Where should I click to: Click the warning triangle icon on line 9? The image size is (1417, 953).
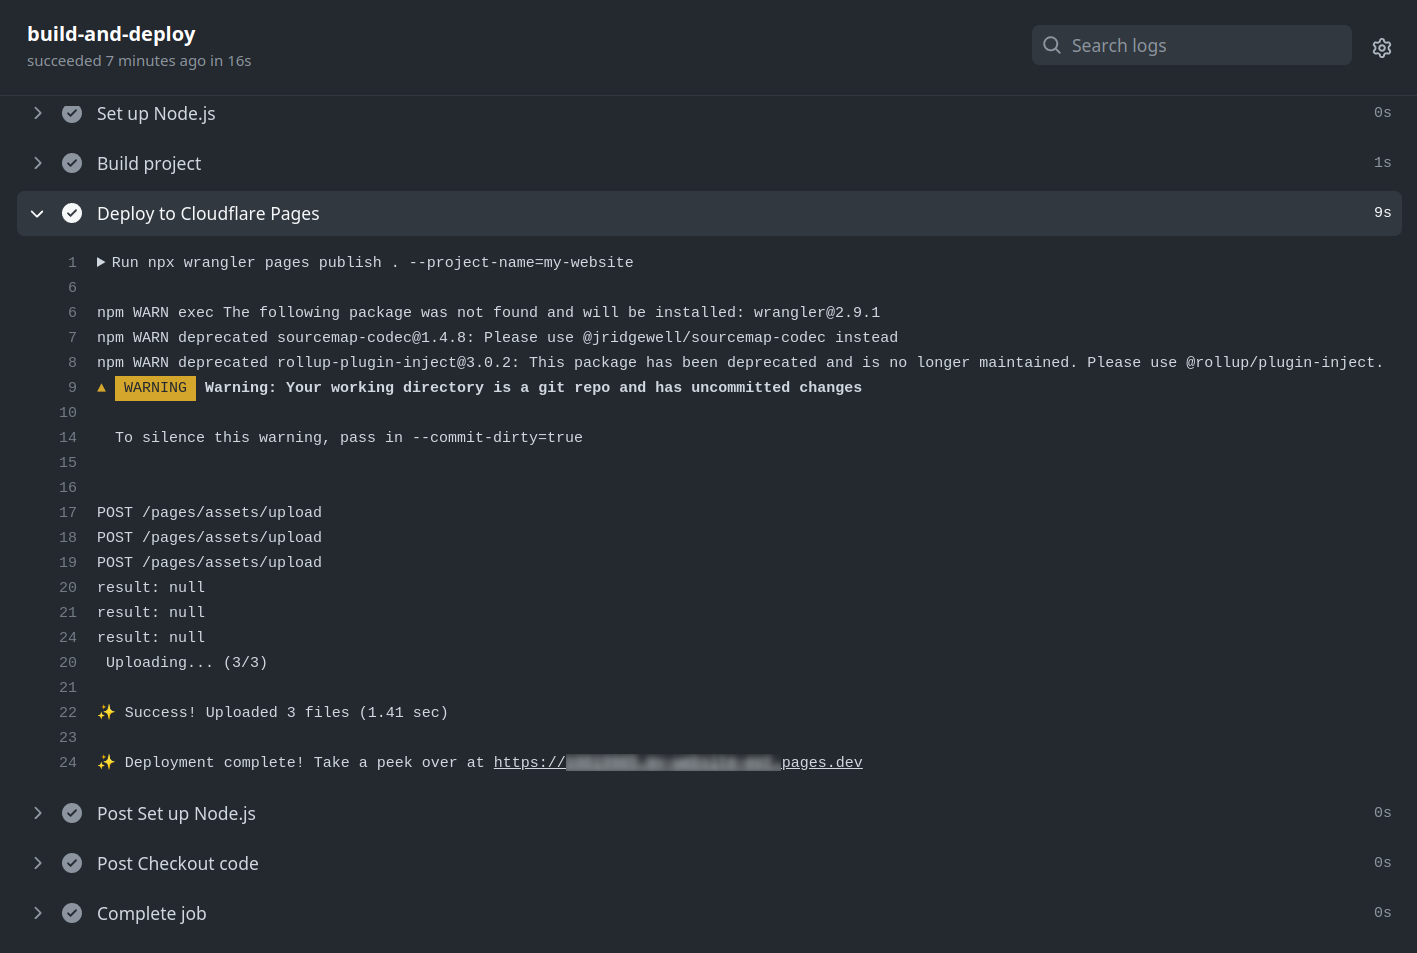[x=101, y=388]
